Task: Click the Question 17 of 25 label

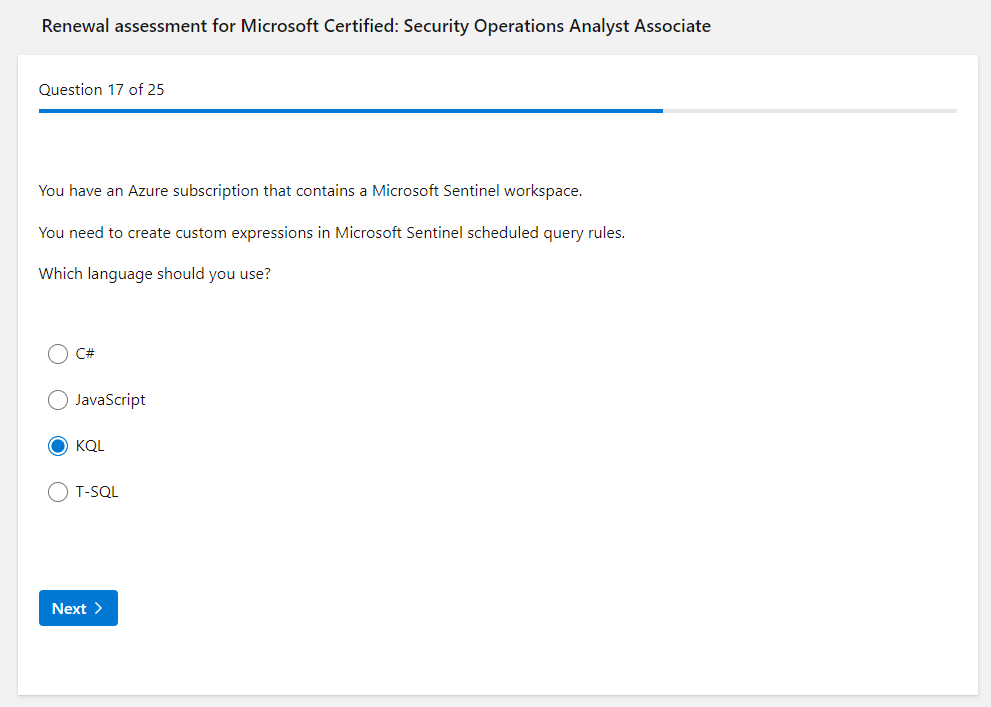Action: 101,90
